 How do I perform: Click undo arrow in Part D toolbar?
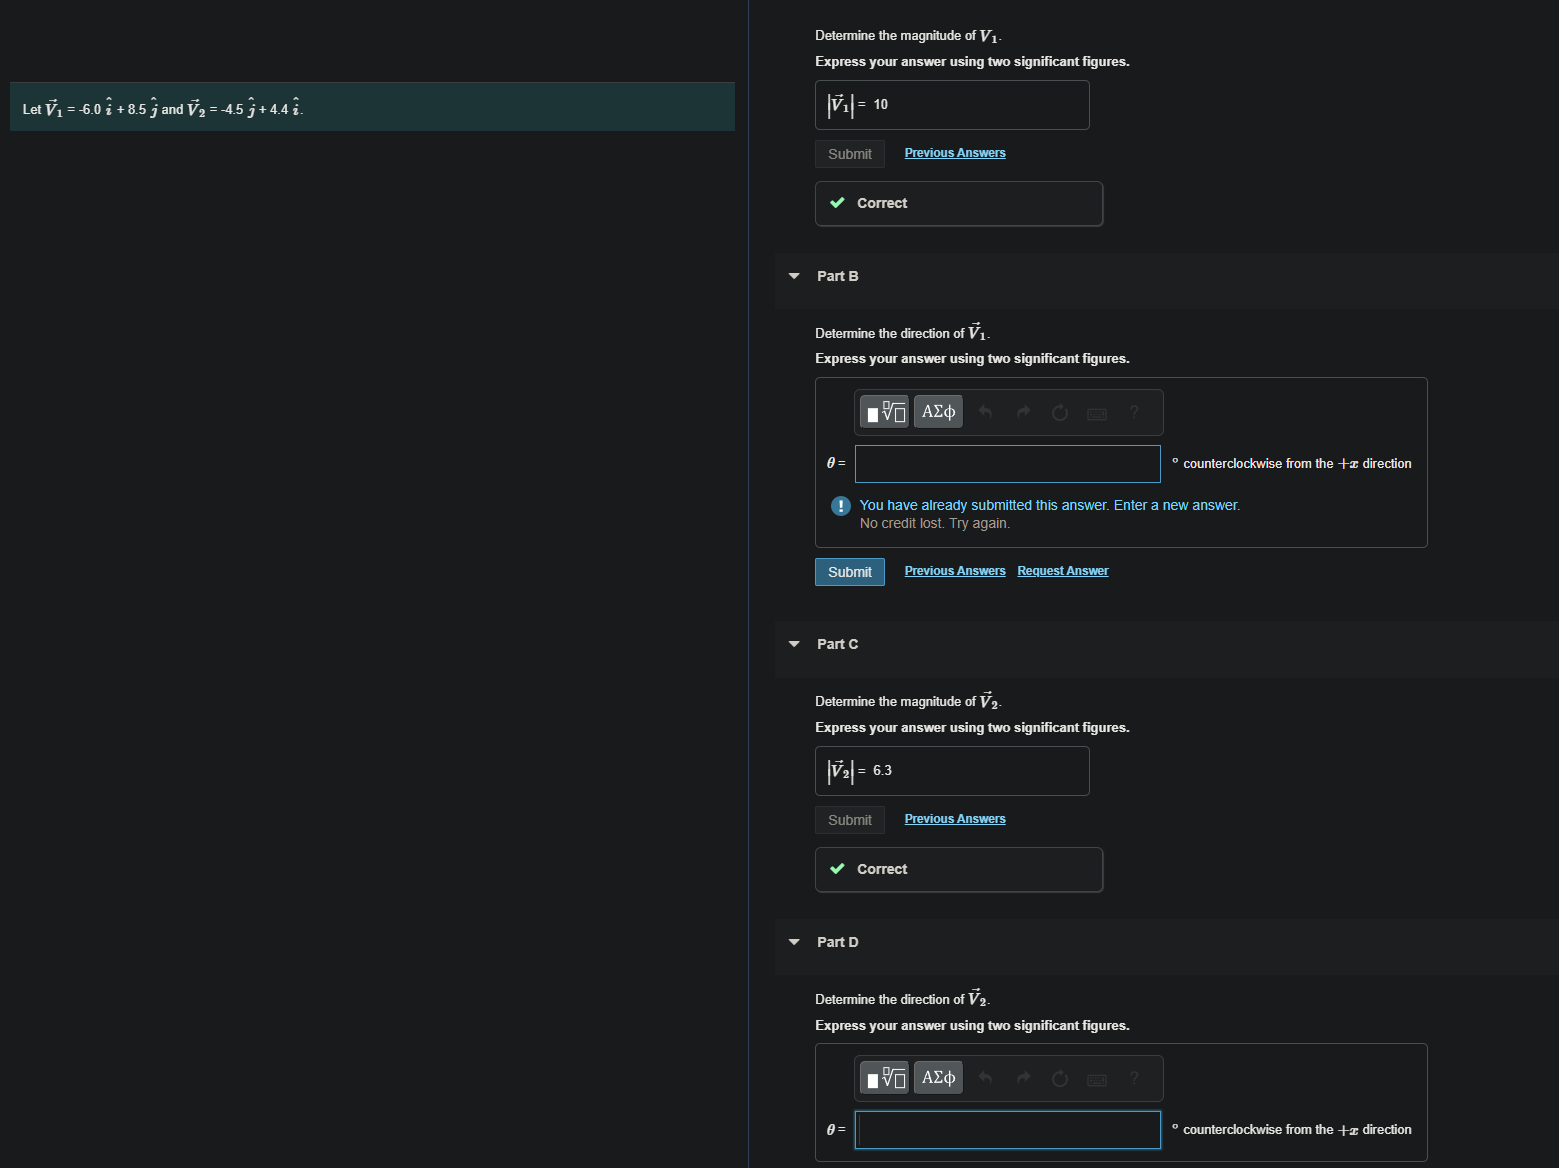(986, 1078)
